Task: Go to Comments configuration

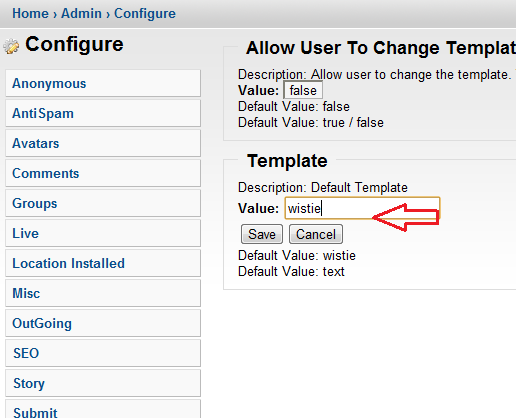Action: point(103,173)
